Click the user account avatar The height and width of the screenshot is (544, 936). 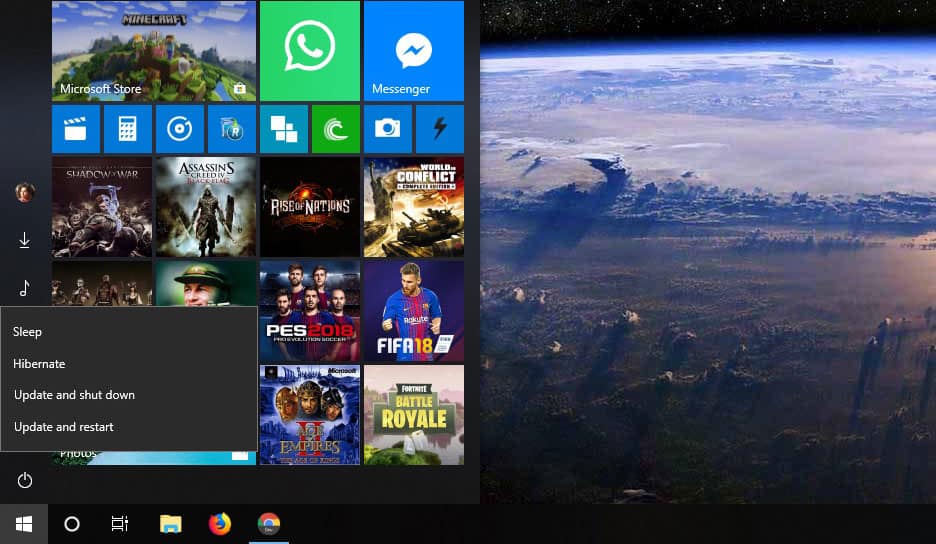tap(24, 192)
